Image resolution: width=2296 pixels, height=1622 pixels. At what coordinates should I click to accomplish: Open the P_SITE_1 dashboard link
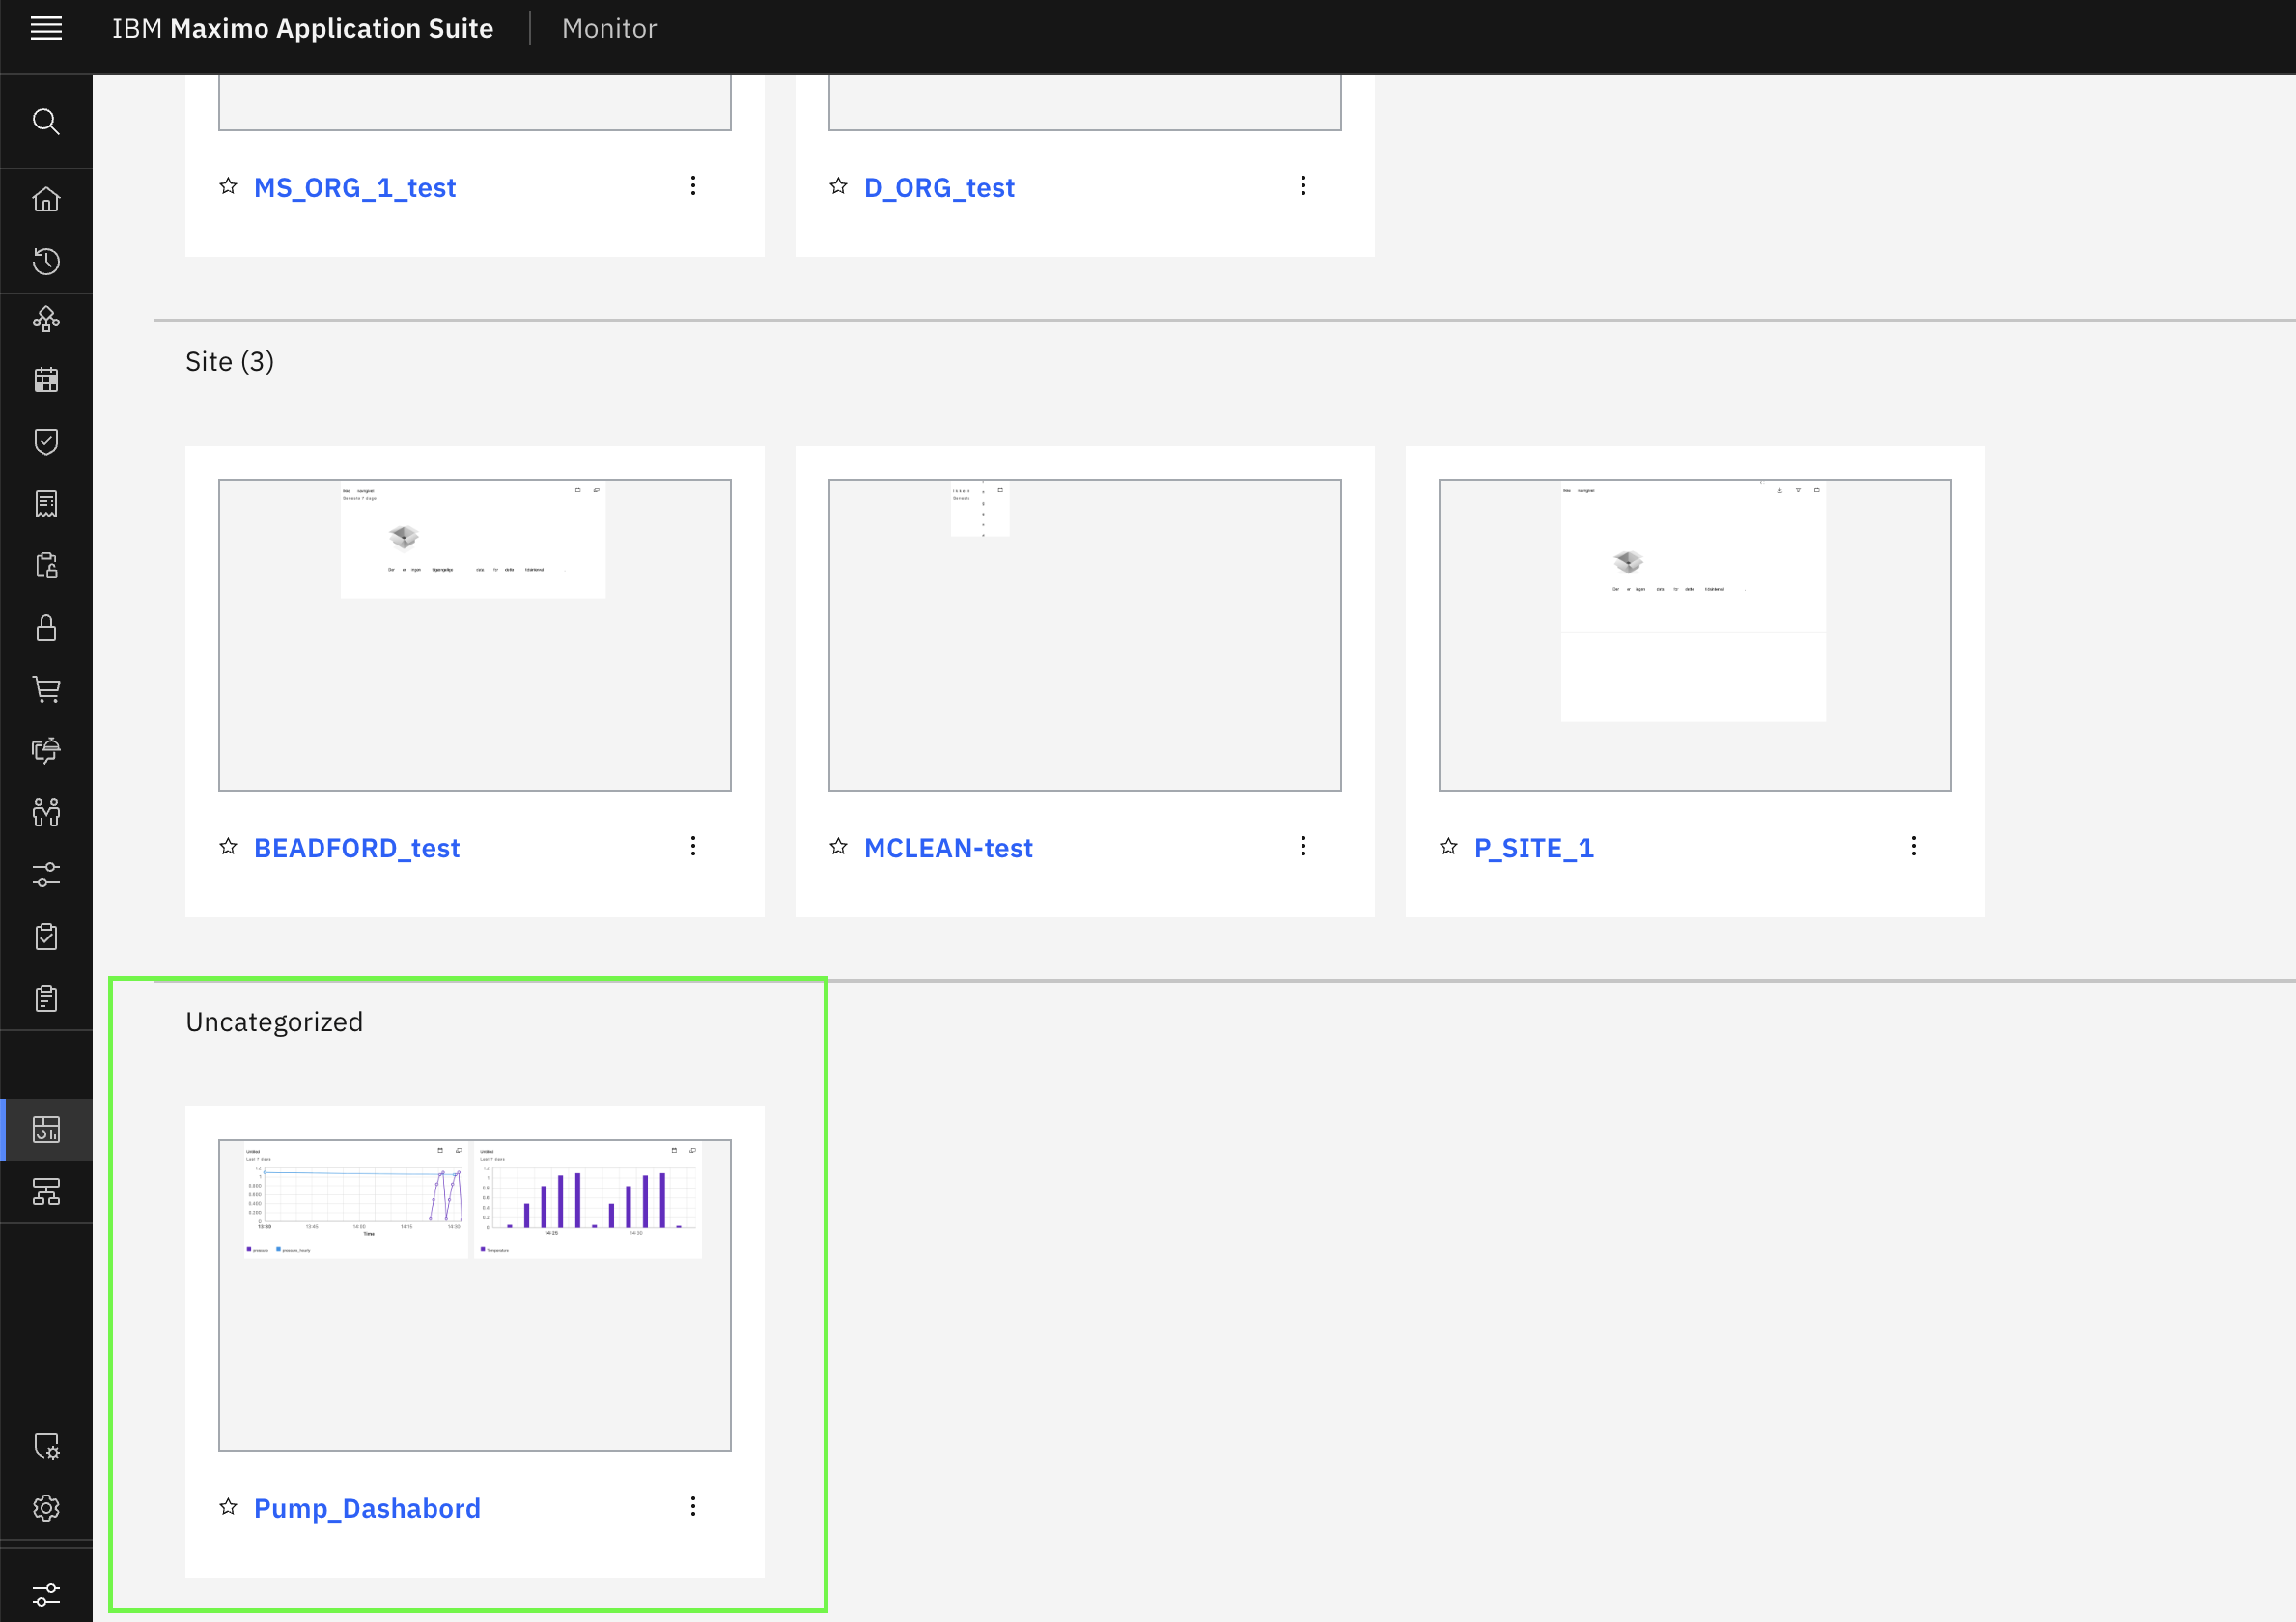pos(1533,847)
